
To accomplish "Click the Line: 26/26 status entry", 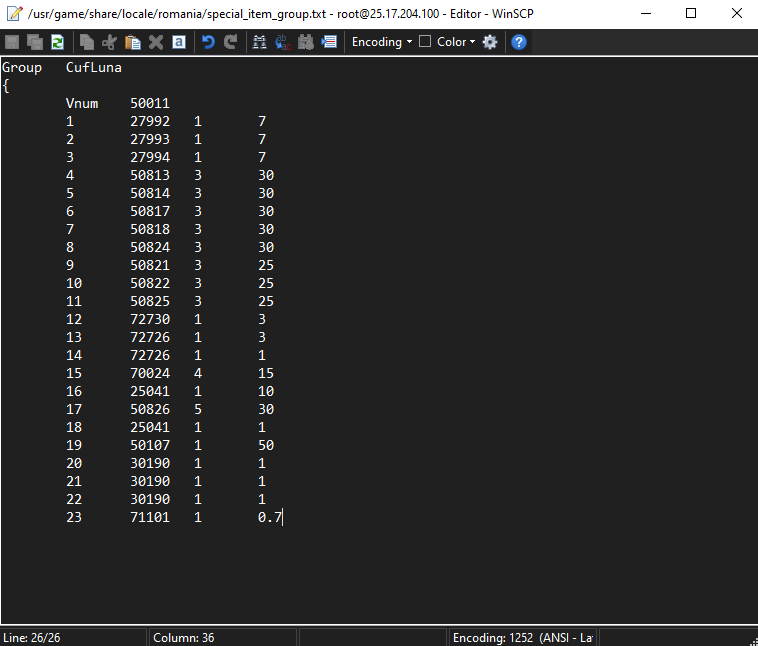I will 32,638.
